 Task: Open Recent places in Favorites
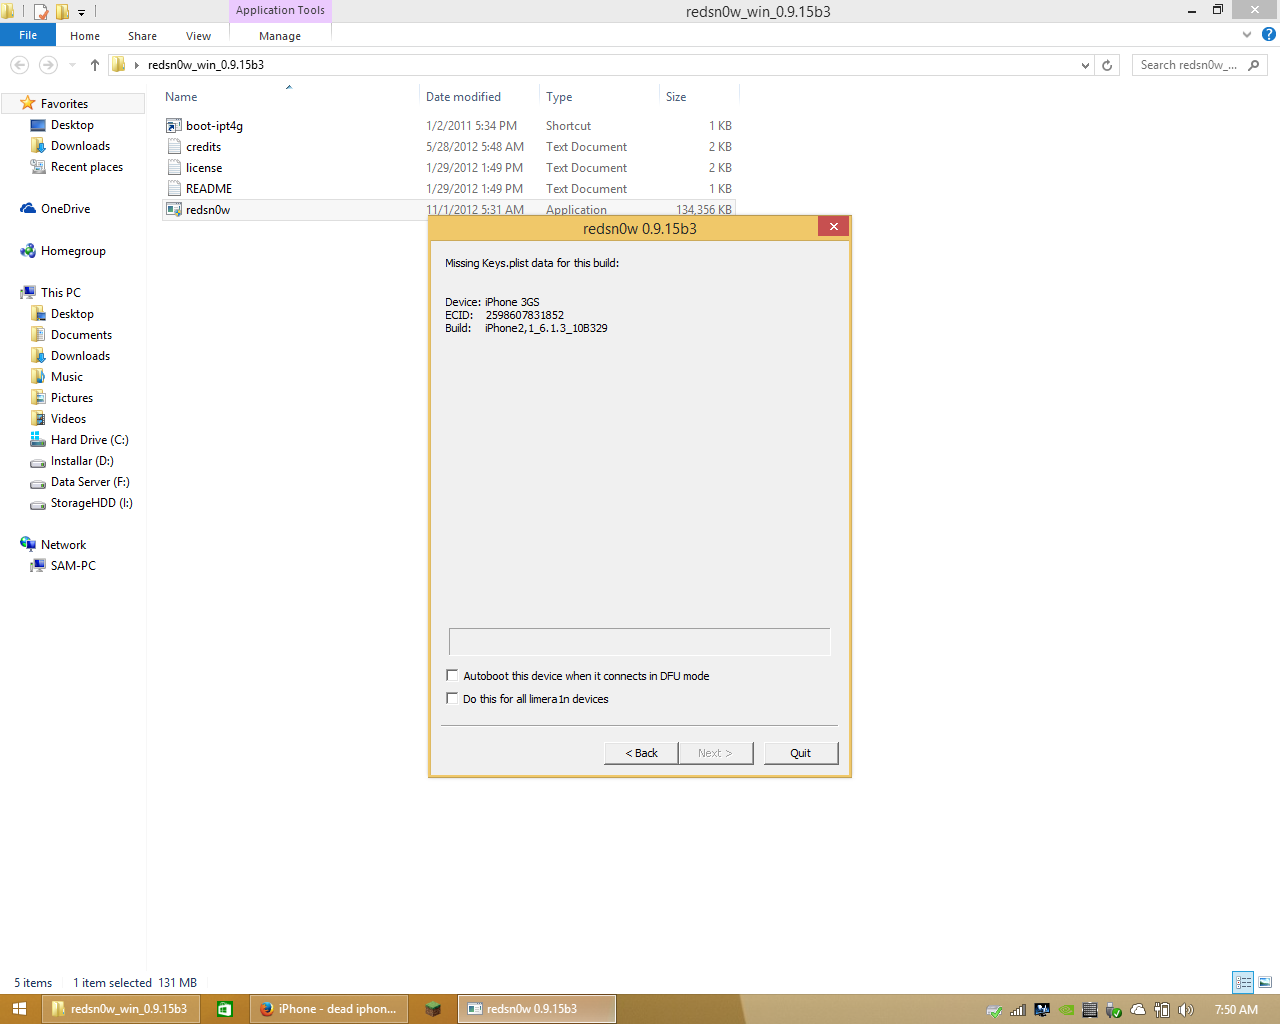[x=87, y=167]
